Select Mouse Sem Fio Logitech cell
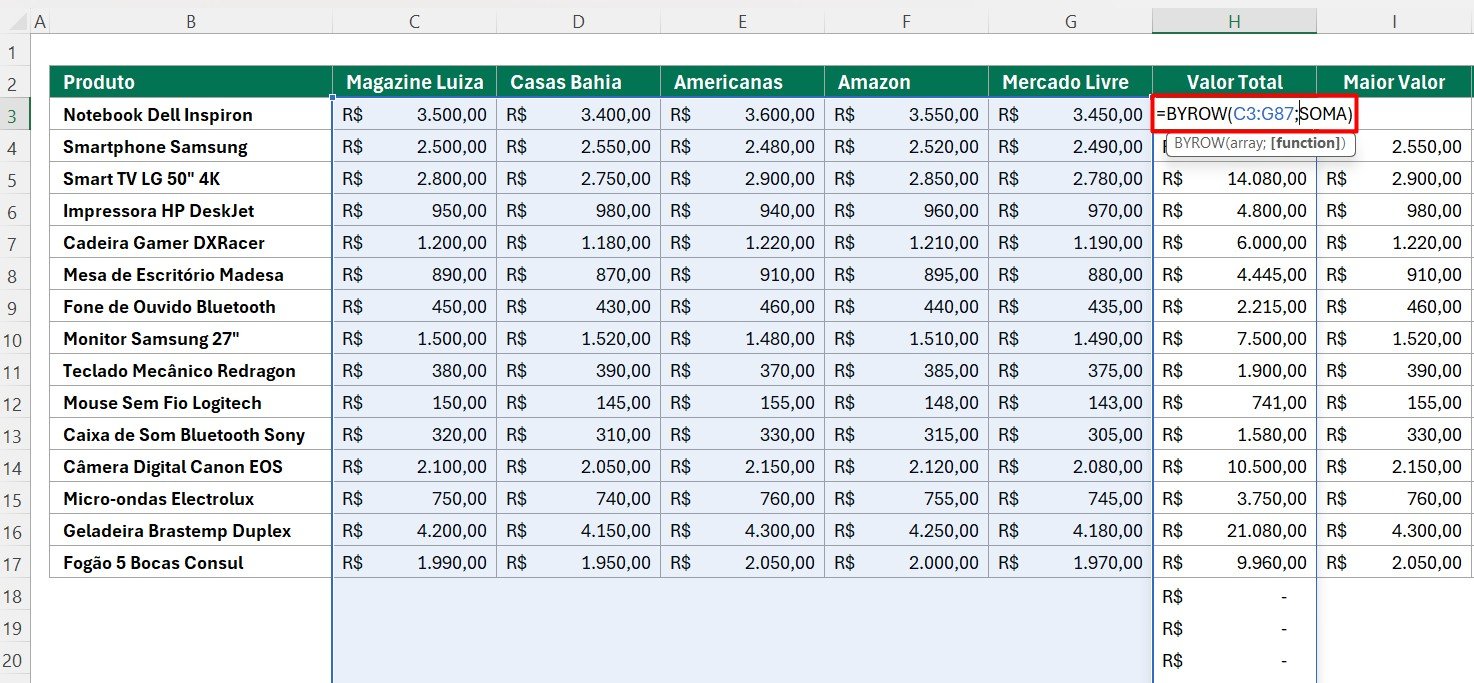 pos(191,402)
